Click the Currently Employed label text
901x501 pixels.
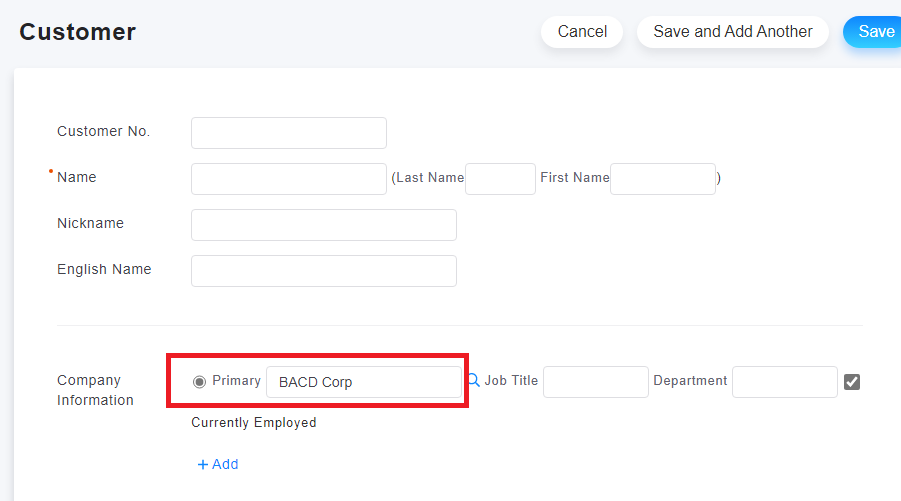coord(254,422)
